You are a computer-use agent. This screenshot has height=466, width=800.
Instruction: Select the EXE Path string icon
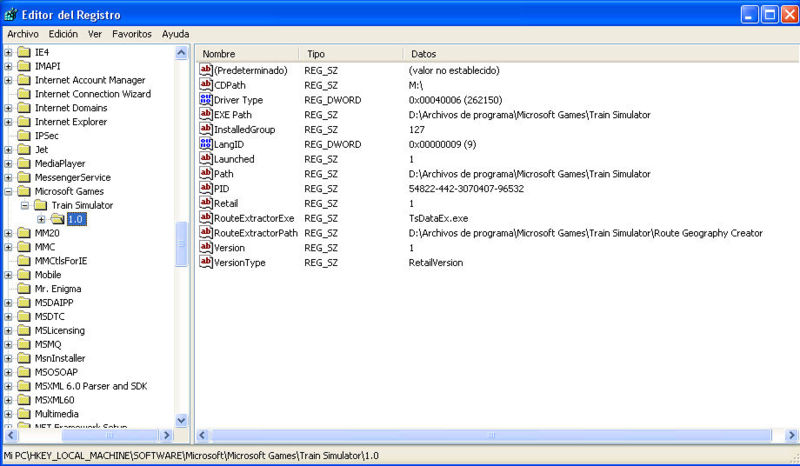[207, 115]
